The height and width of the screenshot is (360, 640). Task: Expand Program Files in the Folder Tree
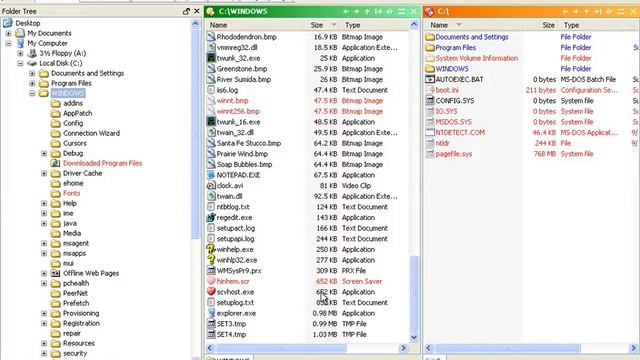pyautogui.click(x=32, y=83)
